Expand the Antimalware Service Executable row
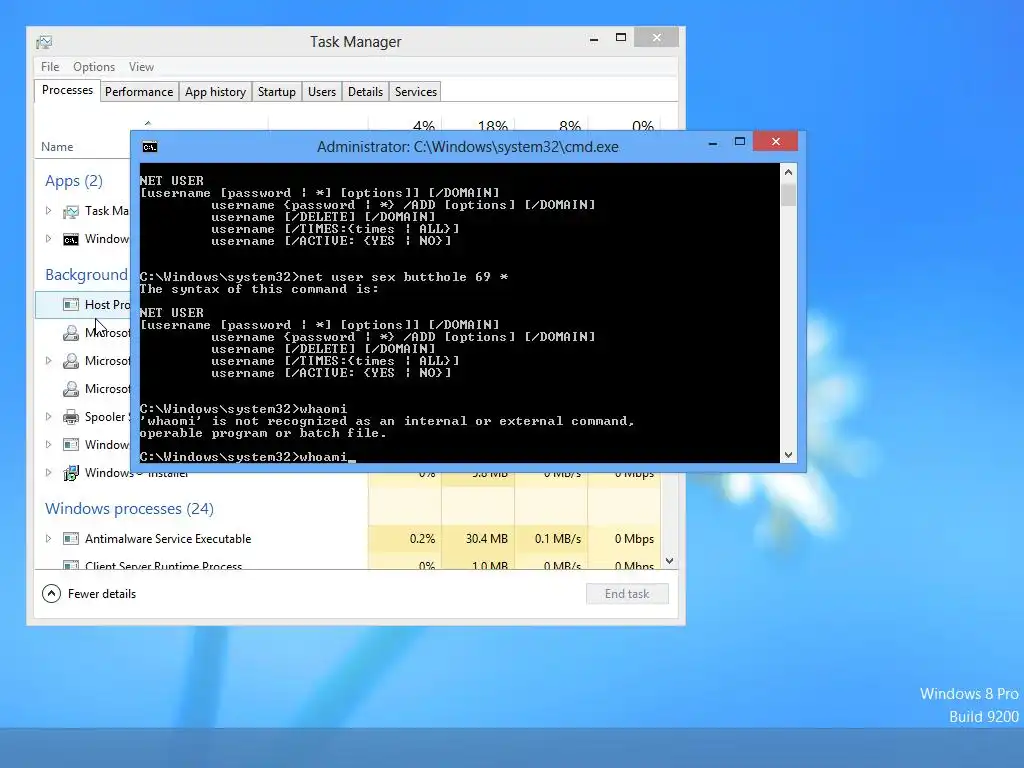 [48, 538]
